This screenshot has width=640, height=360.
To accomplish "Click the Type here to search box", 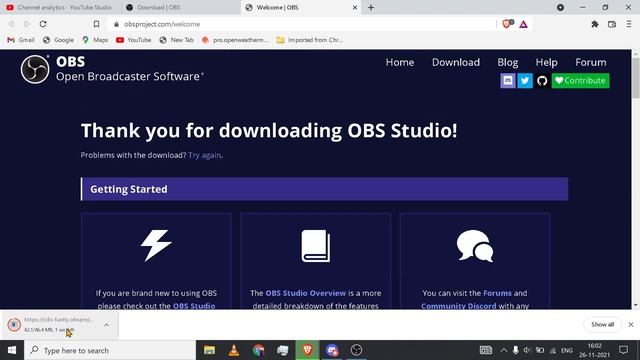I will tap(110, 350).
